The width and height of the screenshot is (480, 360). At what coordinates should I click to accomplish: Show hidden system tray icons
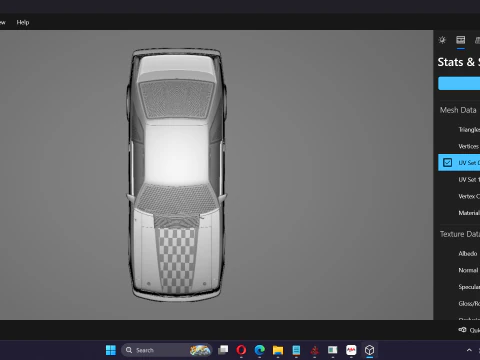[469, 350]
